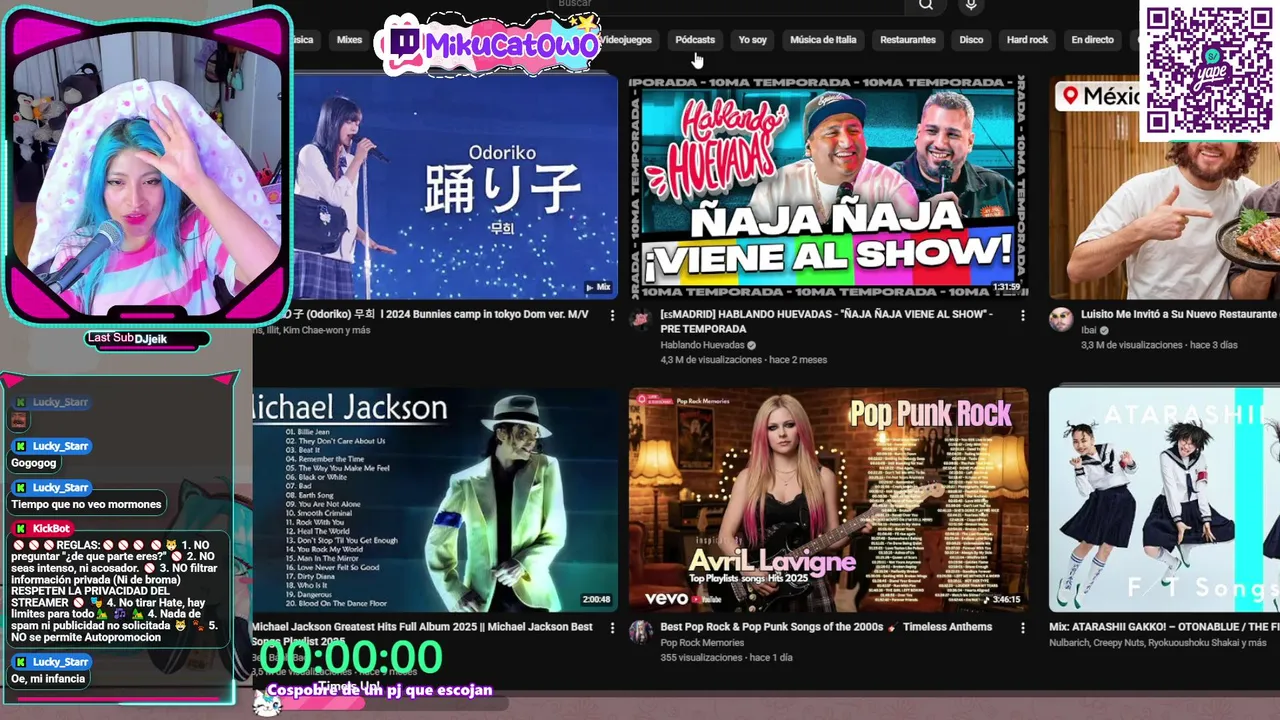Viewport: 1280px width, 720px height.
Task: Click verified badge beside Ibai
Action: [x=1104, y=330]
